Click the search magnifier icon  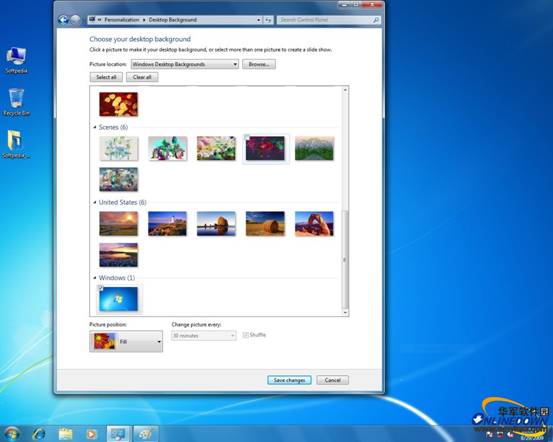(x=376, y=20)
